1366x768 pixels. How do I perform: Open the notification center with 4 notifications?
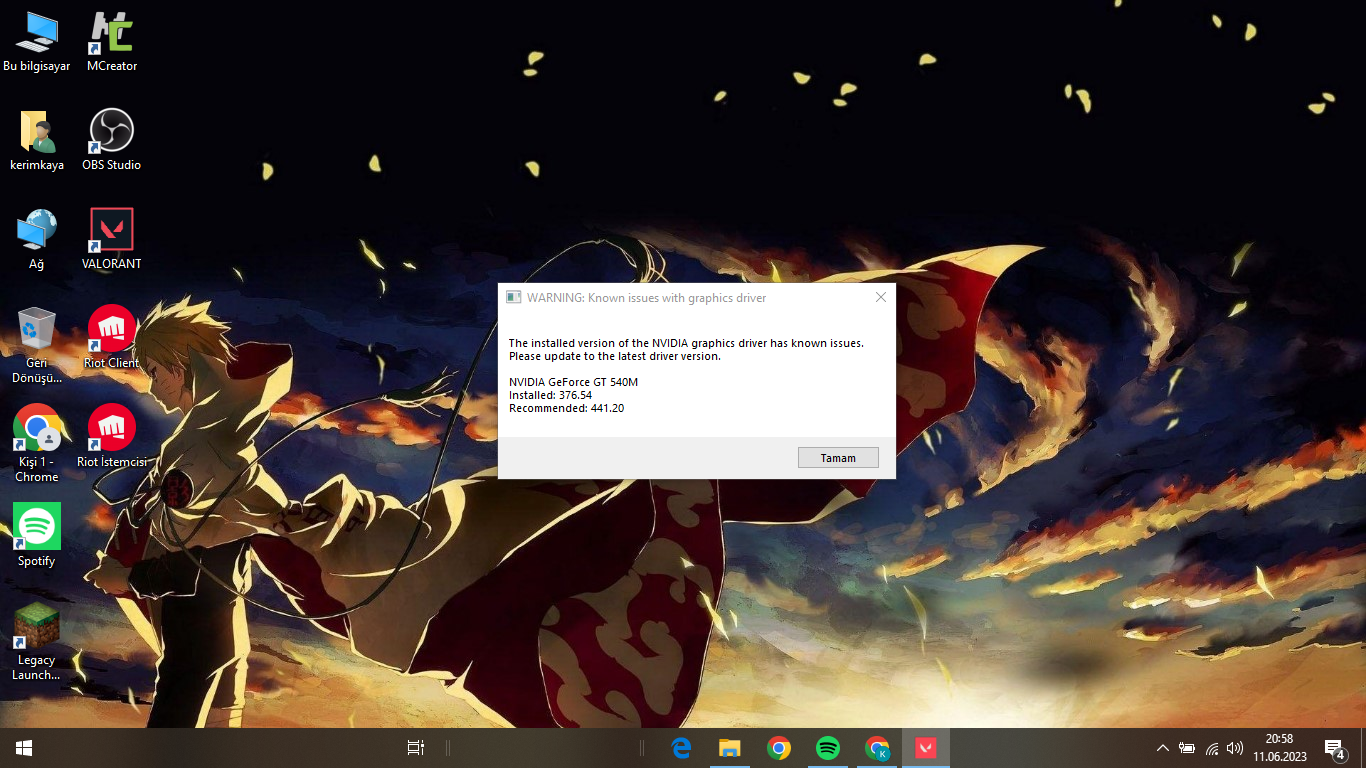(1334, 748)
